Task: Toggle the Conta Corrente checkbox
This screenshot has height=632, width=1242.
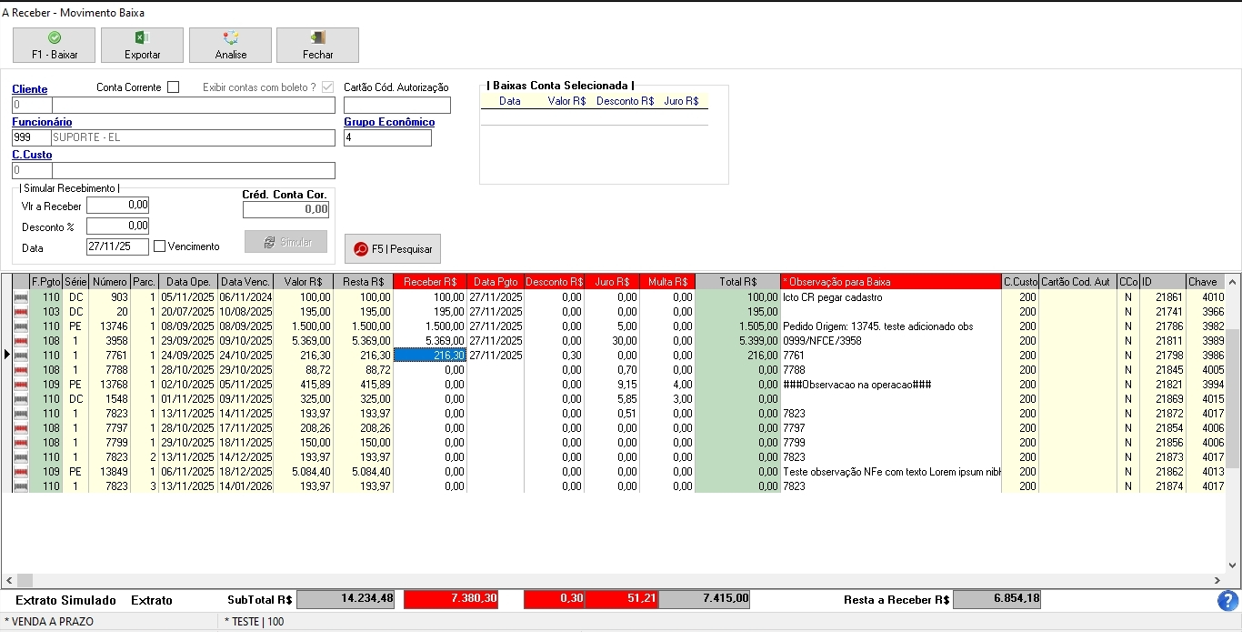Action: (173, 88)
